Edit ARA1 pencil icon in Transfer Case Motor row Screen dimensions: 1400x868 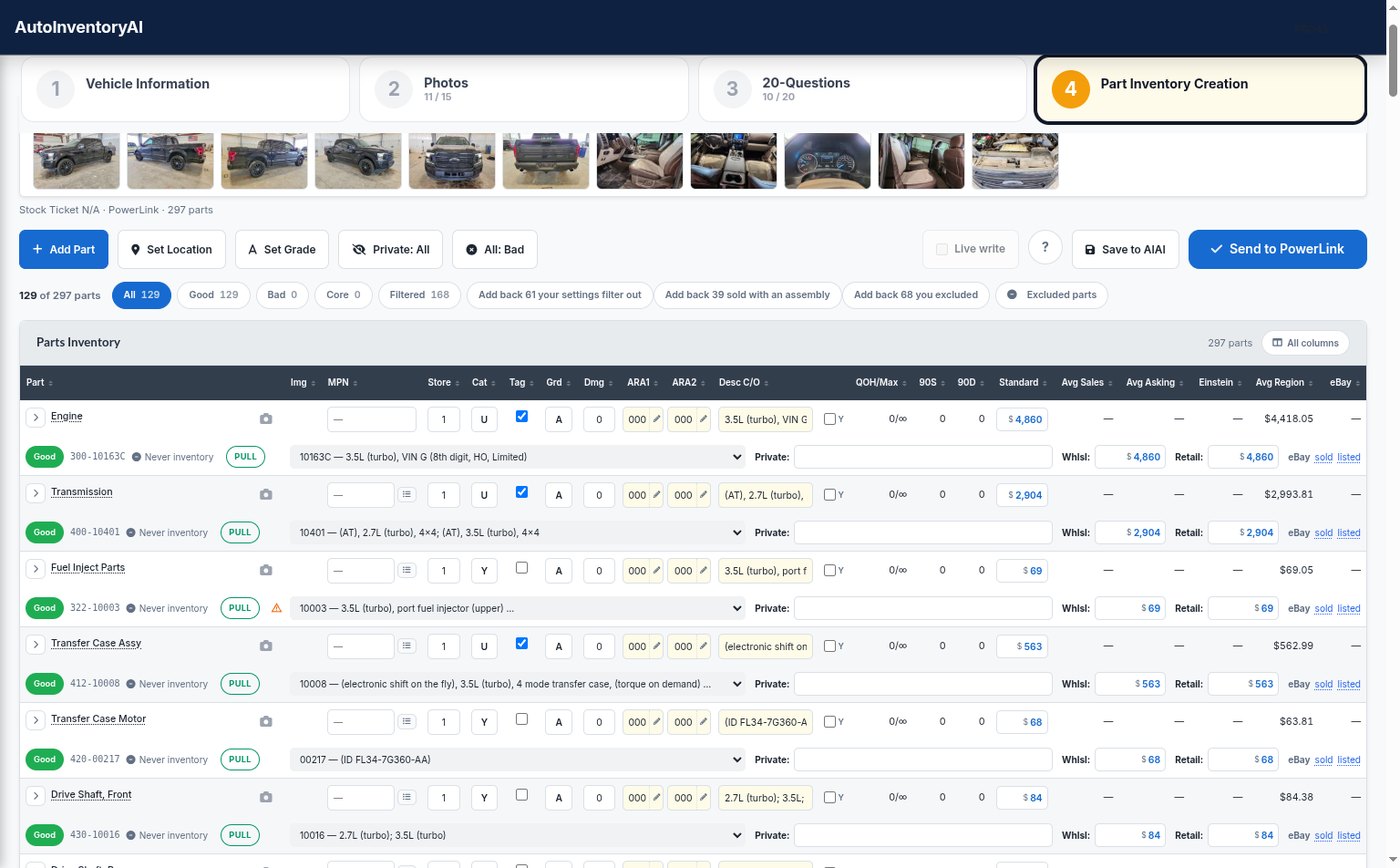coord(657,722)
